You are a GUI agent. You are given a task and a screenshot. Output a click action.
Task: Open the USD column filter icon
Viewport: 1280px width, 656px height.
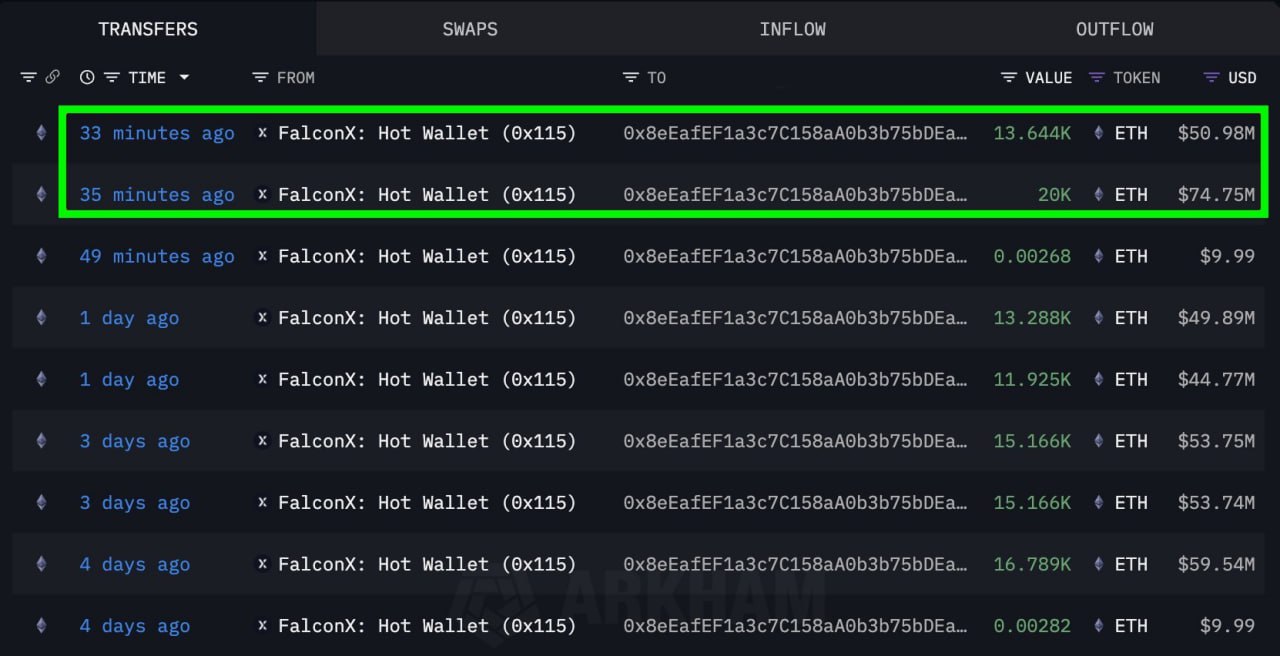click(1212, 77)
